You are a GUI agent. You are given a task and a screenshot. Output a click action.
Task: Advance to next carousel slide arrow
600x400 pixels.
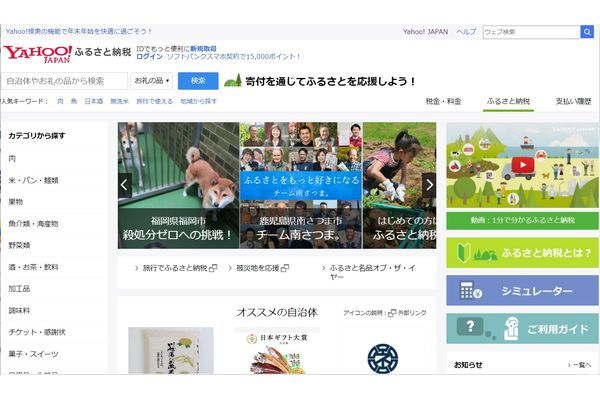[429, 185]
